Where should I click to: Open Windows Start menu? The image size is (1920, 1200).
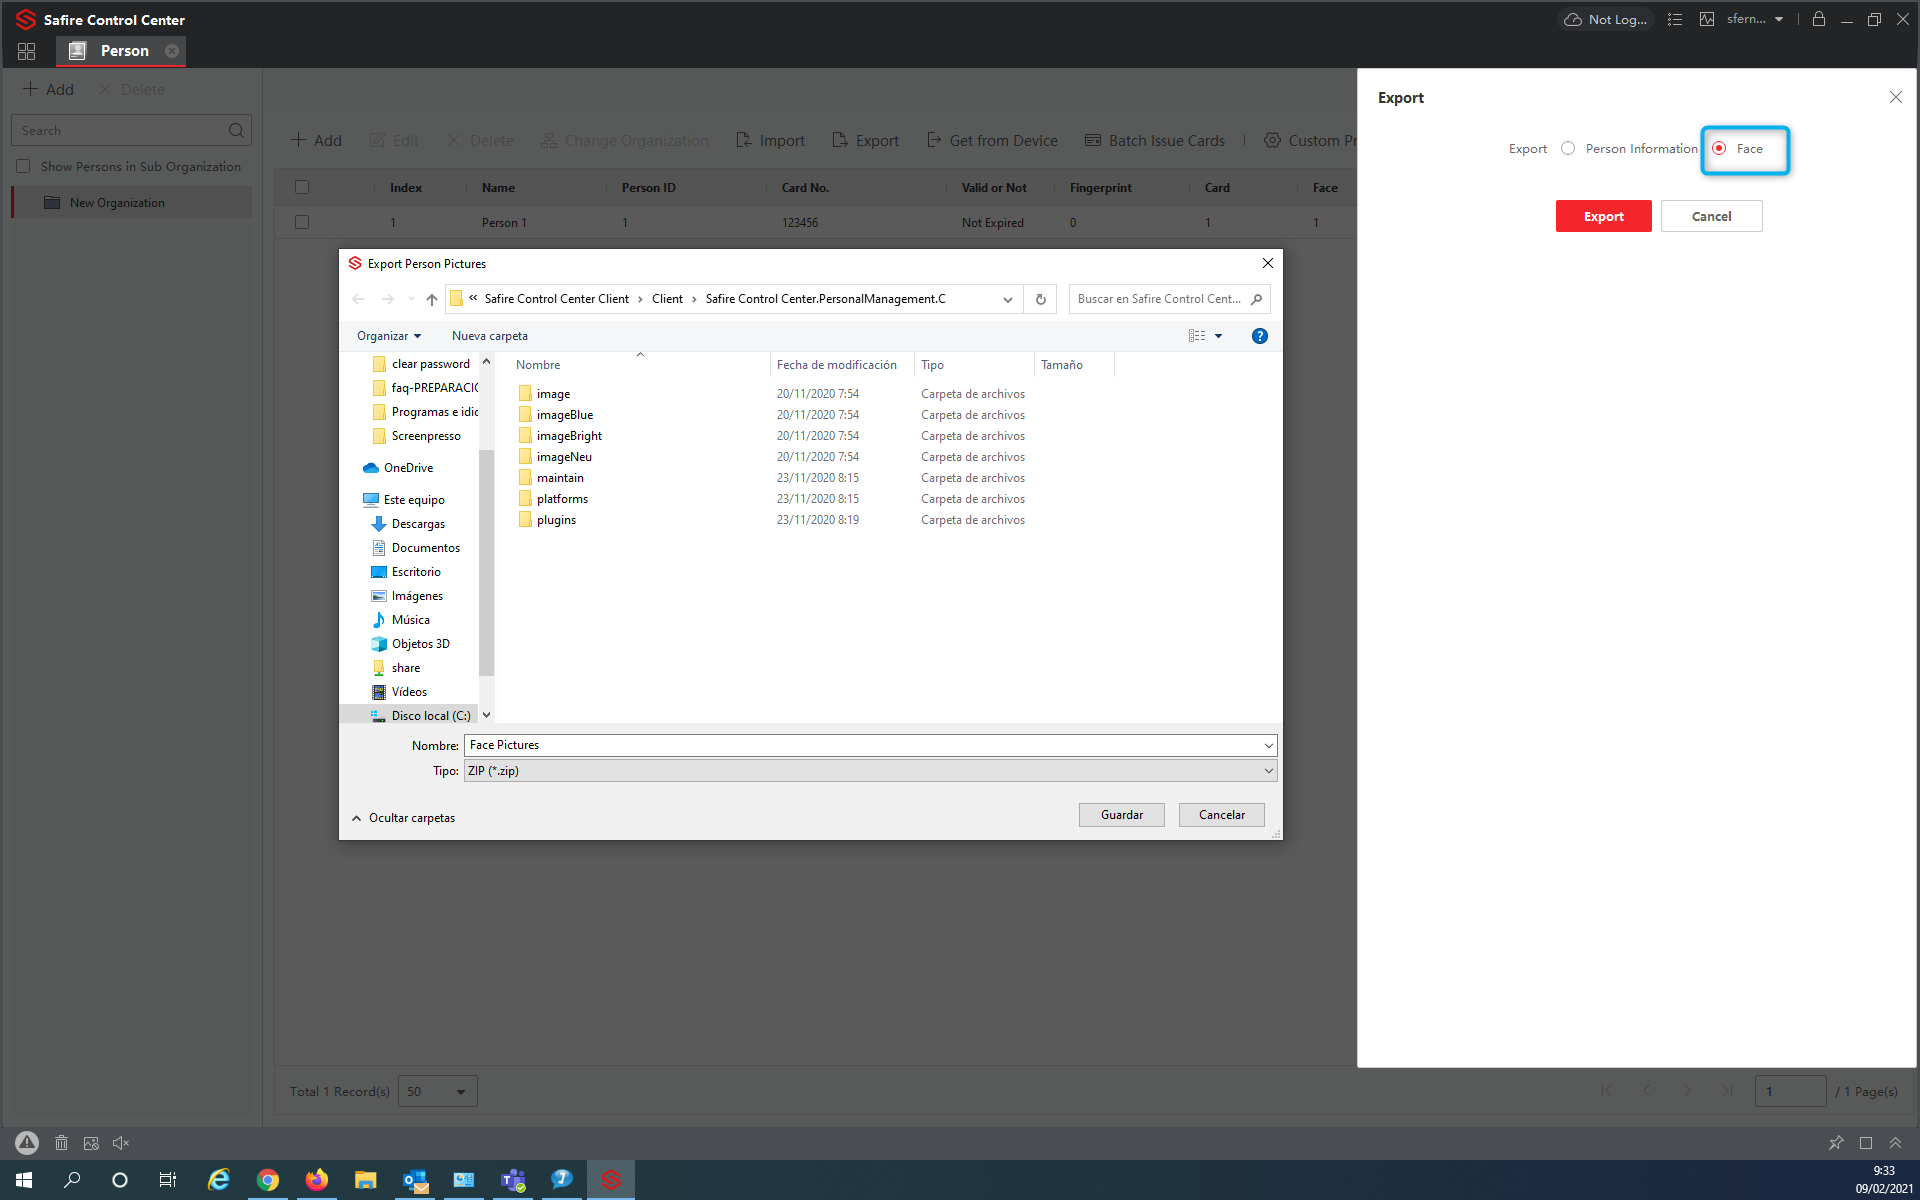pos(24,1180)
